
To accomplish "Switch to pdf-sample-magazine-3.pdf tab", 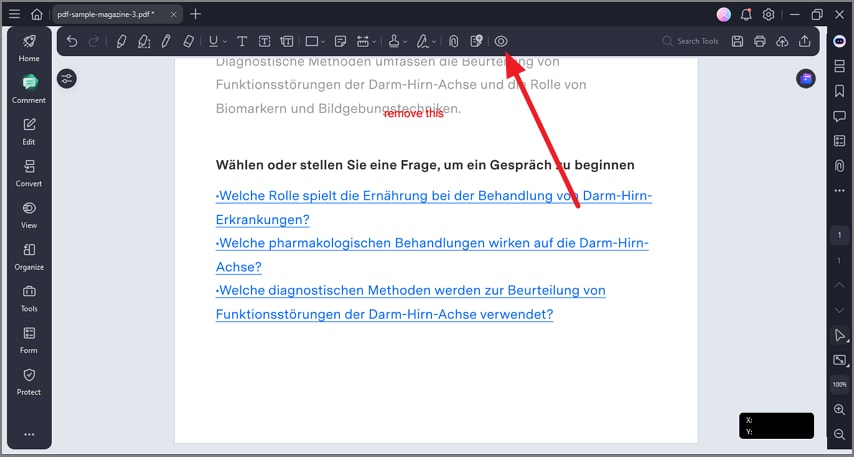I will click(x=106, y=14).
